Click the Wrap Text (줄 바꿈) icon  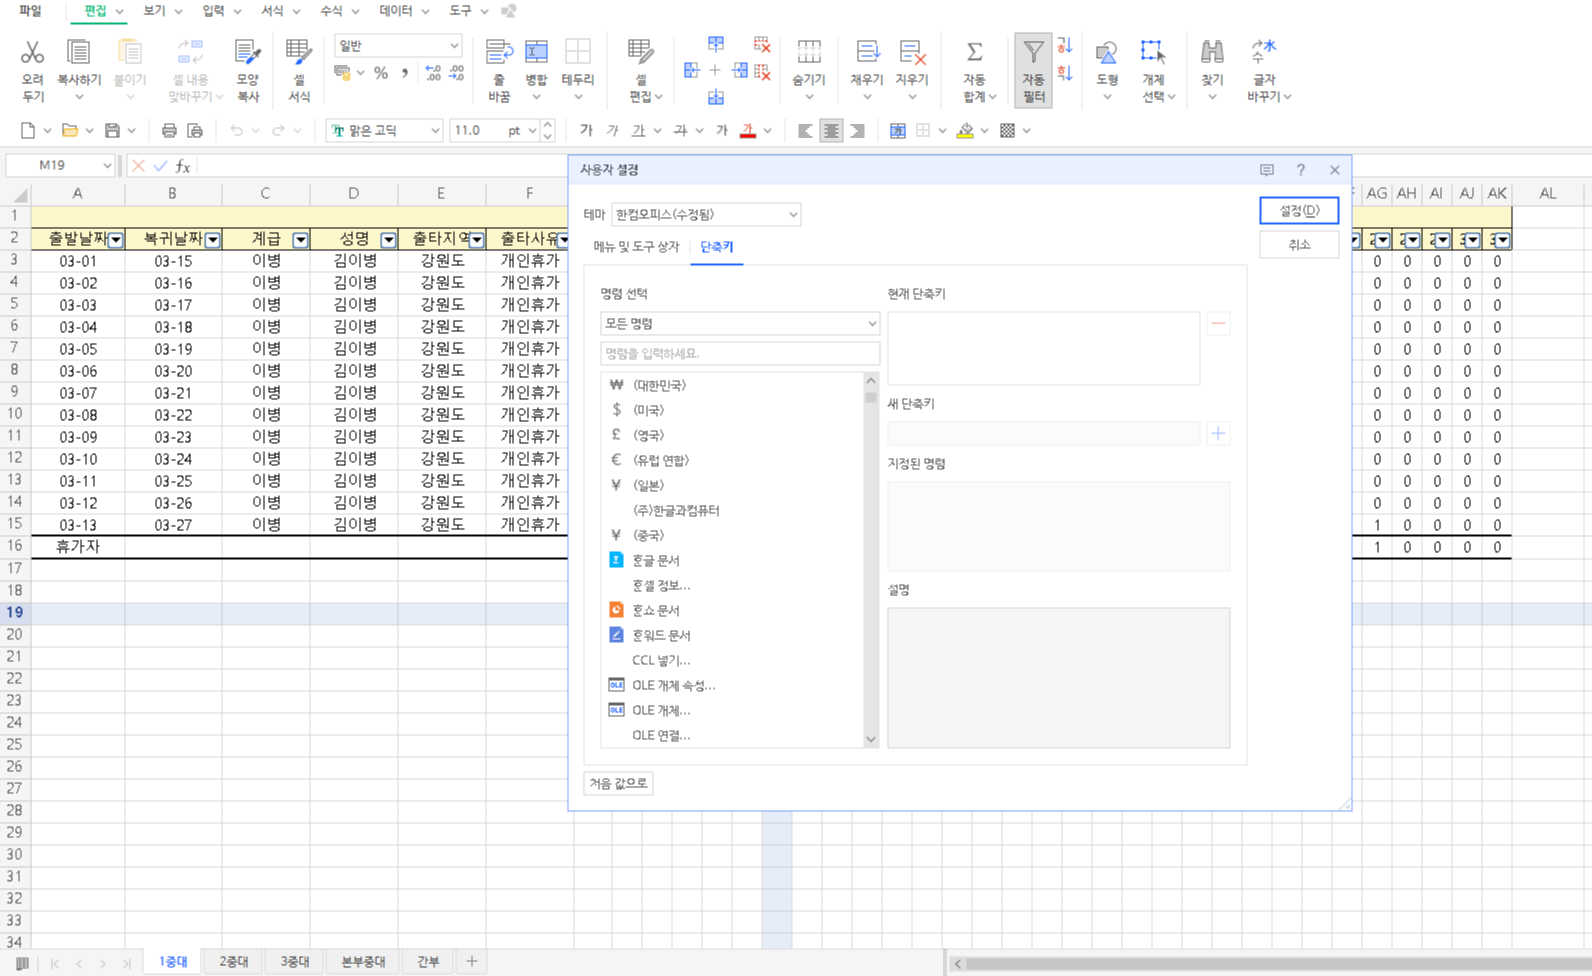(499, 52)
